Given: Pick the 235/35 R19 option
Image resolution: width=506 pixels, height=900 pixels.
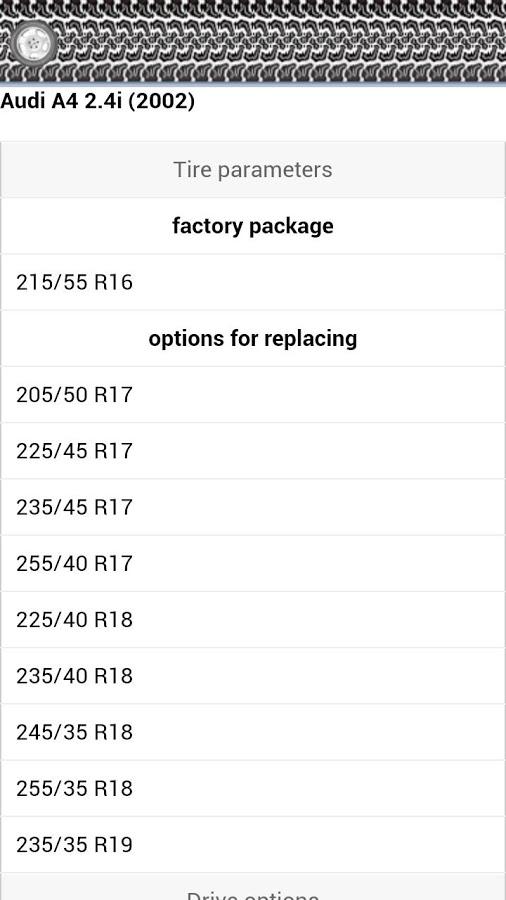Looking at the screenshot, I should pyautogui.click(x=253, y=845).
